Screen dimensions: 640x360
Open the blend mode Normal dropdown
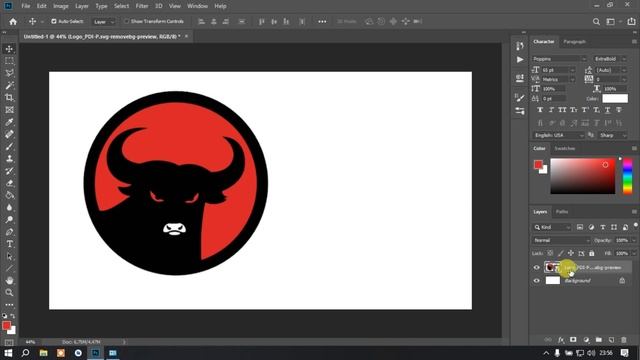(x=561, y=240)
